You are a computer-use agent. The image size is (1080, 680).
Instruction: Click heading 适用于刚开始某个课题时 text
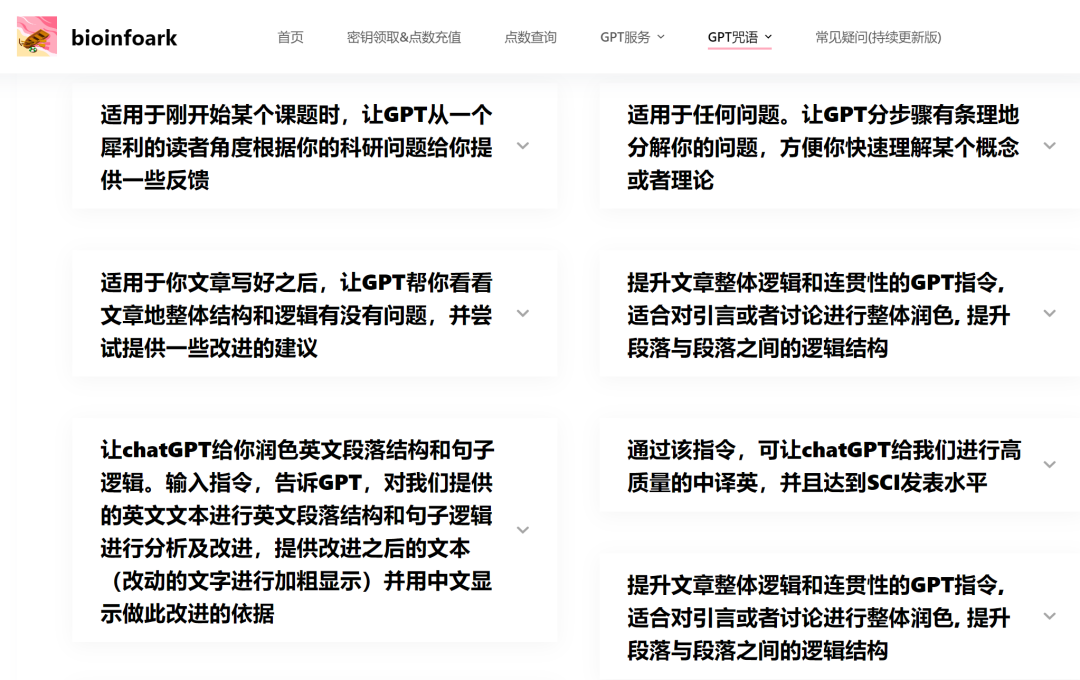pos(296,147)
